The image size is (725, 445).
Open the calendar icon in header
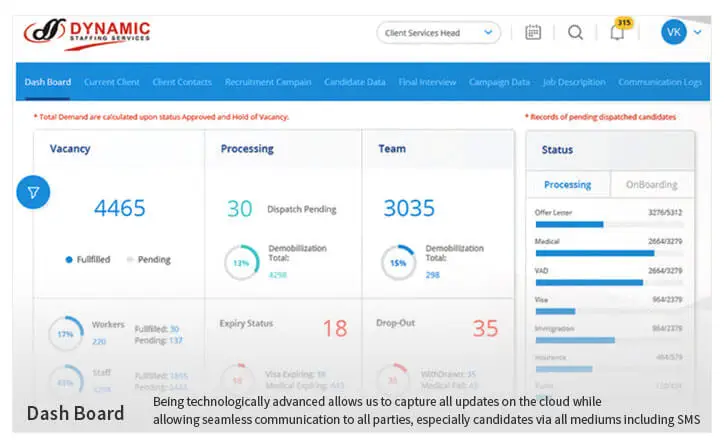coord(533,32)
